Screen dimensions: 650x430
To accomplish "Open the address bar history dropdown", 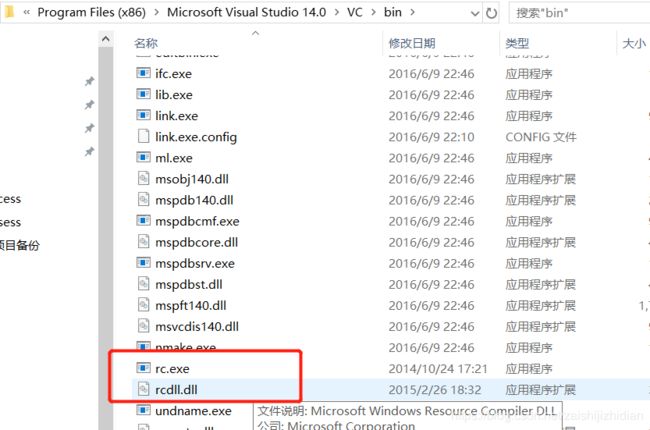I will [475, 13].
